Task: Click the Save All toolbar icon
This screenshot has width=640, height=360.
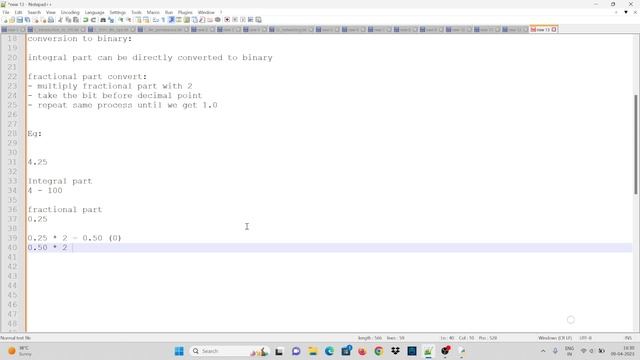Action: pyautogui.click(x=27, y=20)
